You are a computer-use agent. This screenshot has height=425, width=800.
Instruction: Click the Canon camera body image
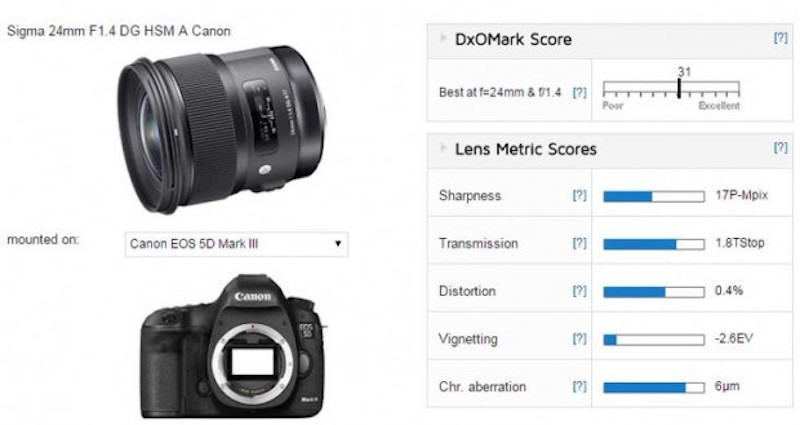coord(233,347)
